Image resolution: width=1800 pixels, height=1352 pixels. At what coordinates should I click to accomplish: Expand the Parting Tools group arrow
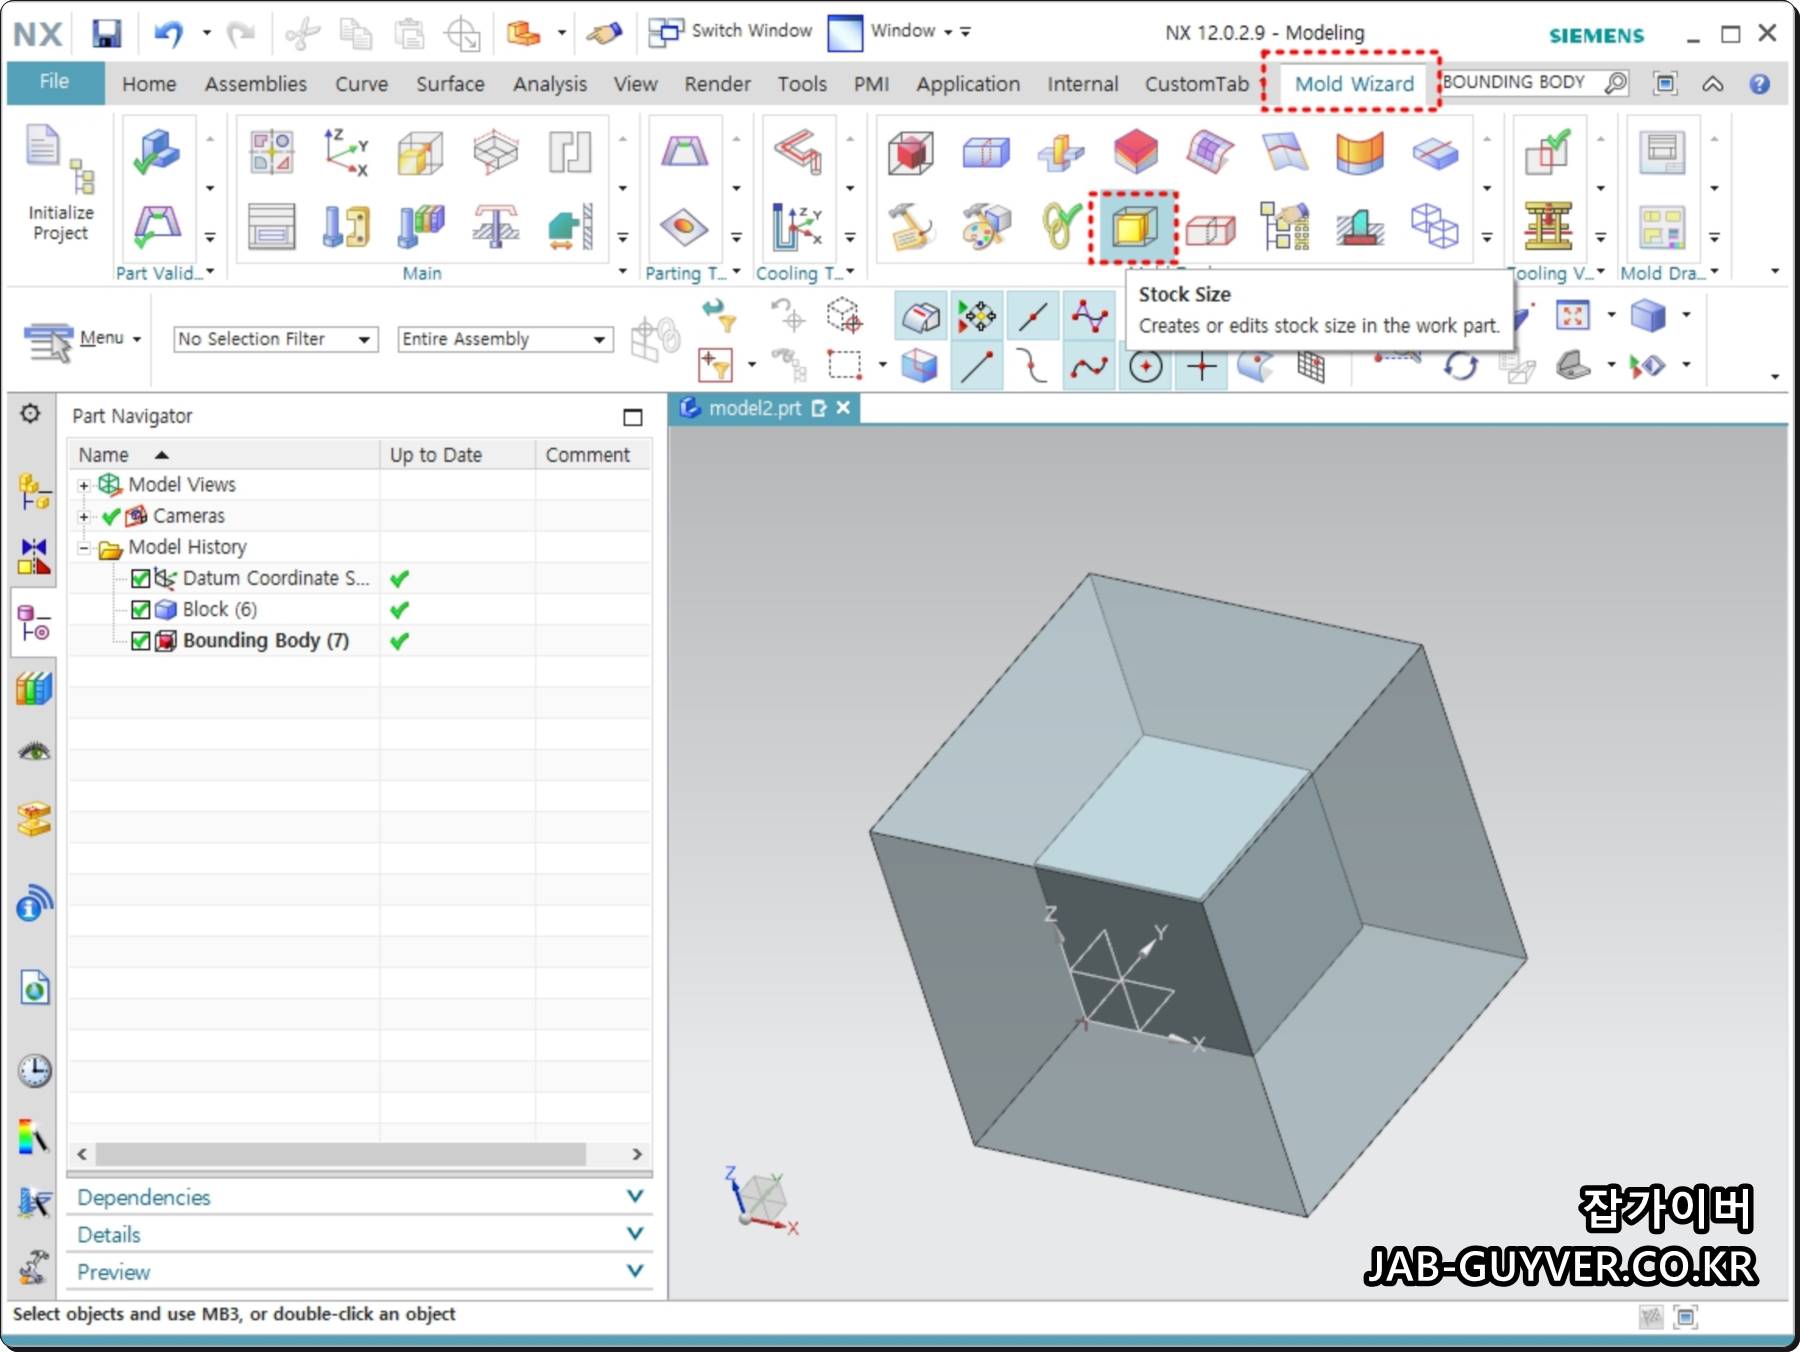(736, 272)
